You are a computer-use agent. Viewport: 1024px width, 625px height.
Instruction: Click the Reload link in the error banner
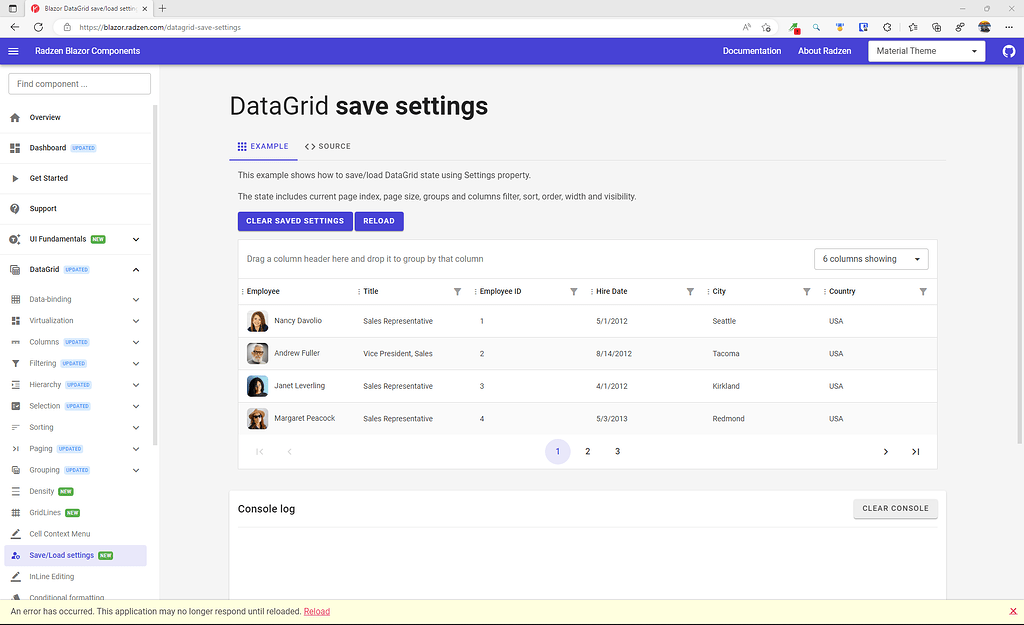[x=316, y=611]
